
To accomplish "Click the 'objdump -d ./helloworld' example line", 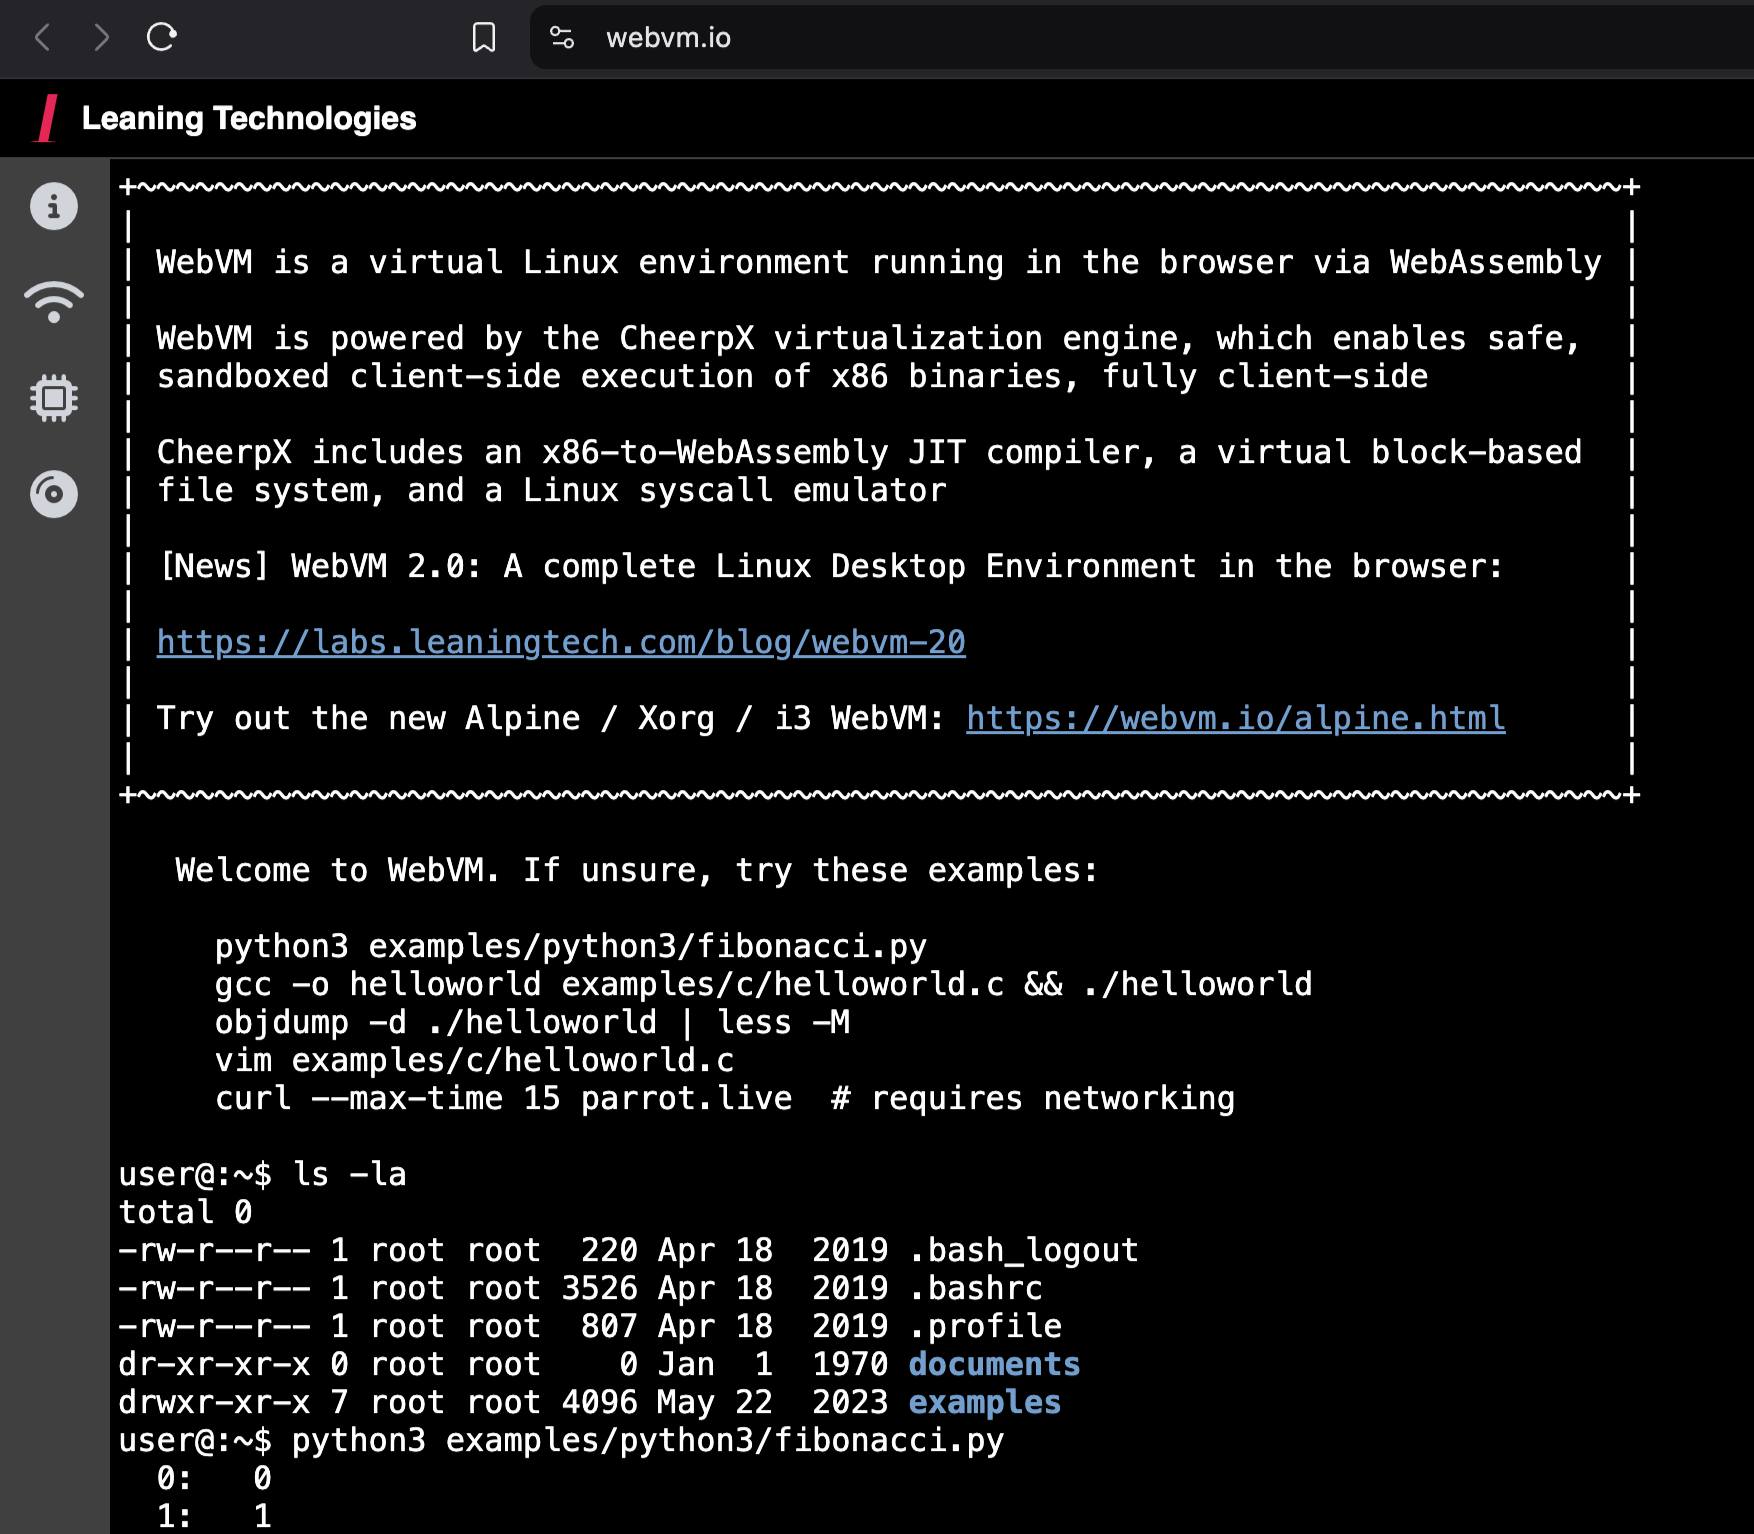I will pos(532,1022).
